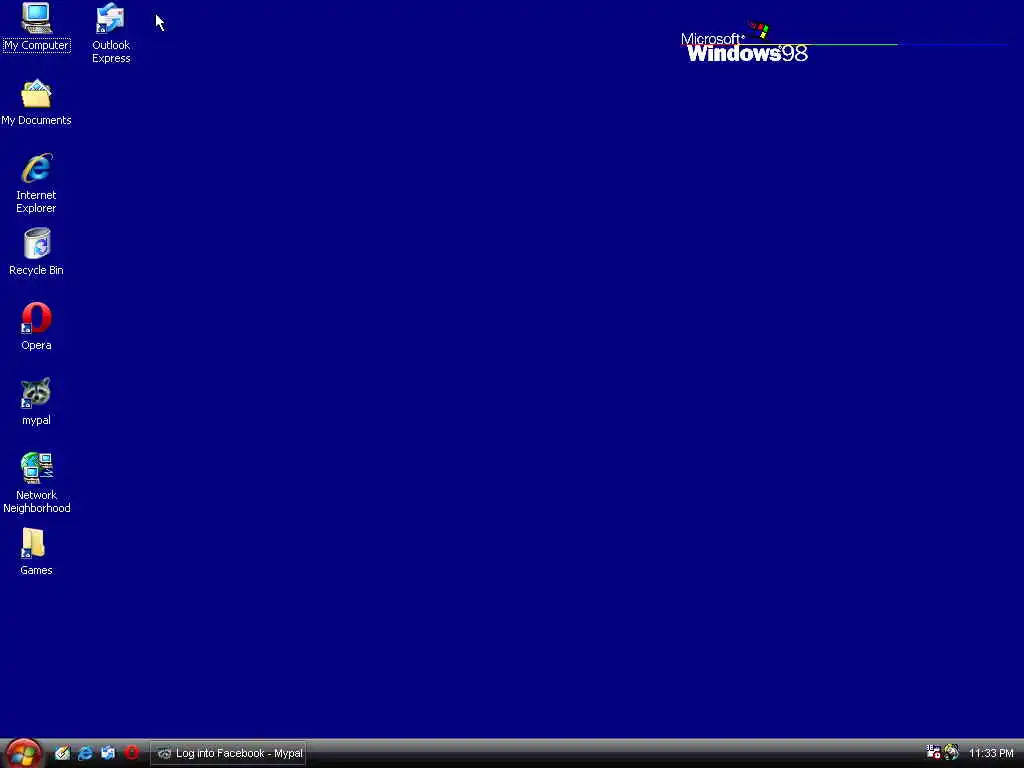Click the second system tray icon beside the clock
The width and height of the screenshot is (1024, 768).
point(952,752)
